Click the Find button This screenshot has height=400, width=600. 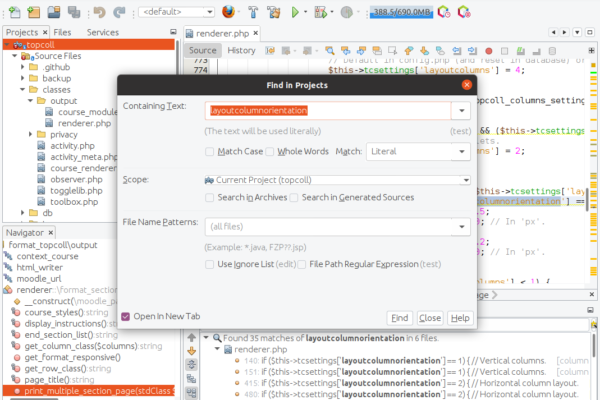pyautogui.click(x=399, y=318)
